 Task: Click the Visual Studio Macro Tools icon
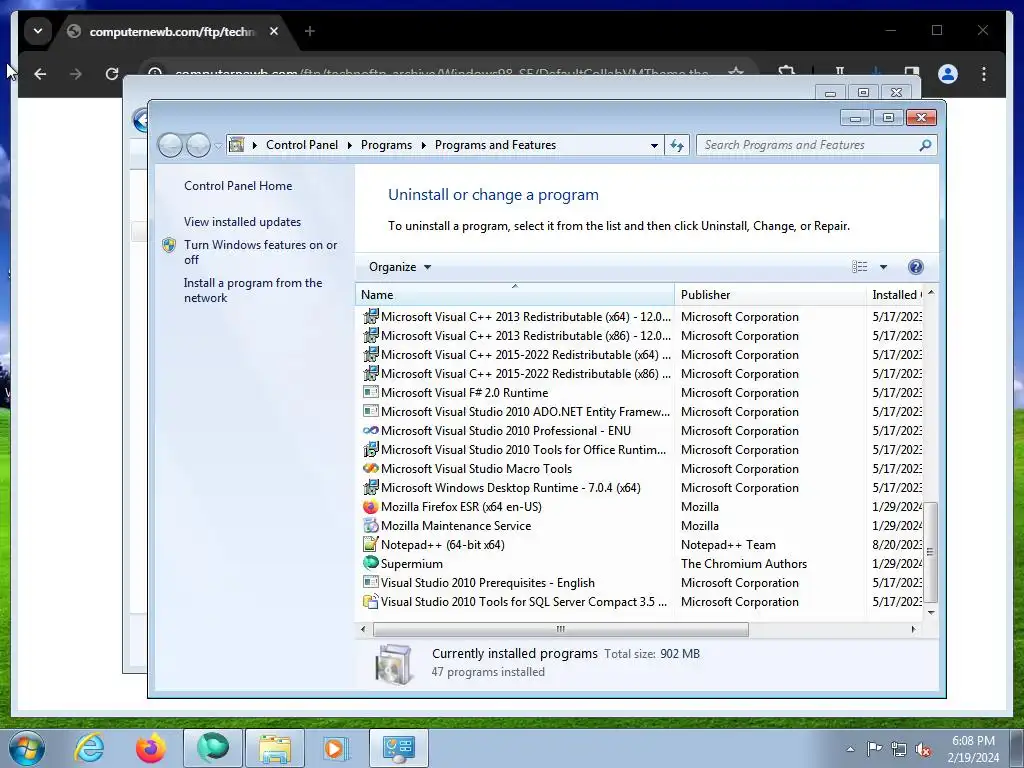pos(370,468)
